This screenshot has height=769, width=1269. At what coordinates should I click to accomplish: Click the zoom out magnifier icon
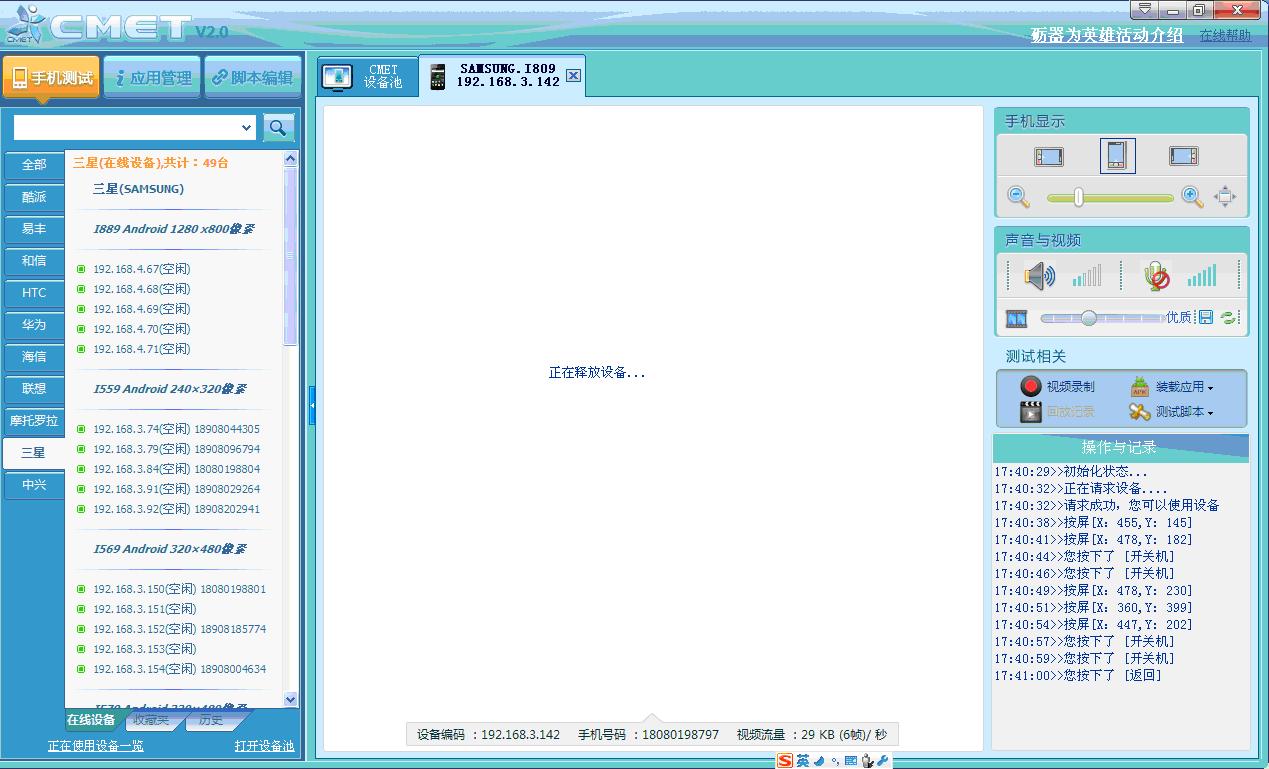coord(1019,197)
